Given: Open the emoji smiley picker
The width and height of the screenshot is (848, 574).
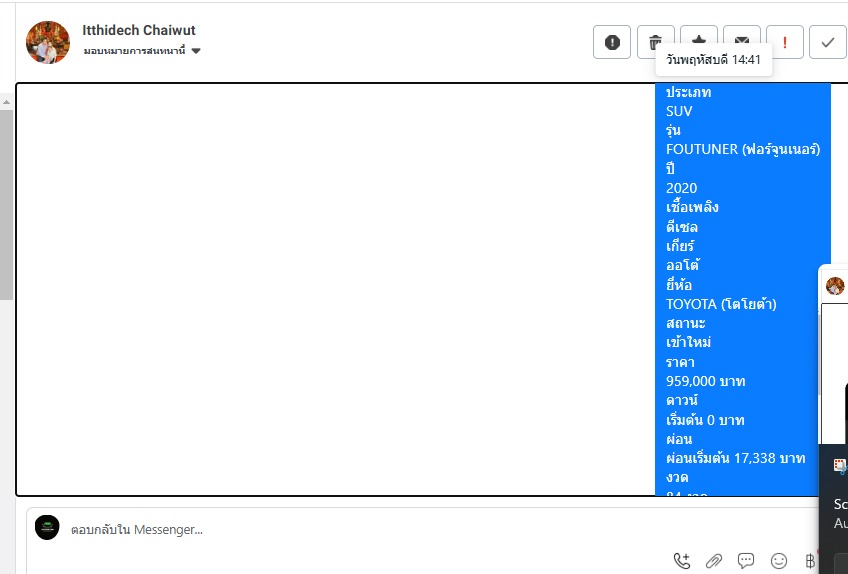Looking at the screenshot, I should [x=779, y=561].
